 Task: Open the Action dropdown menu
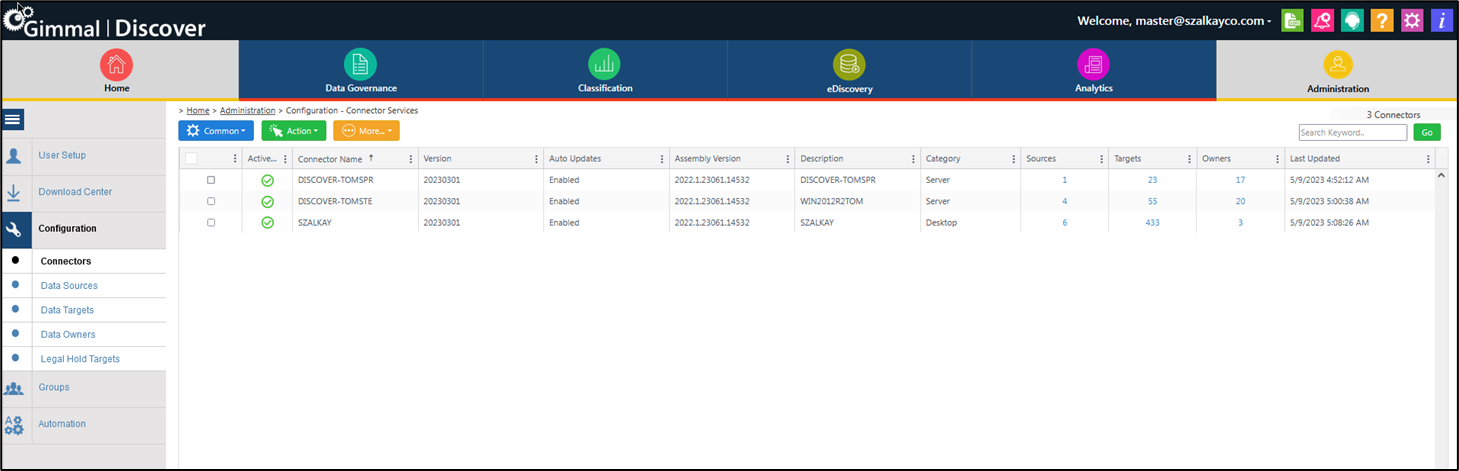click(293, 131)
